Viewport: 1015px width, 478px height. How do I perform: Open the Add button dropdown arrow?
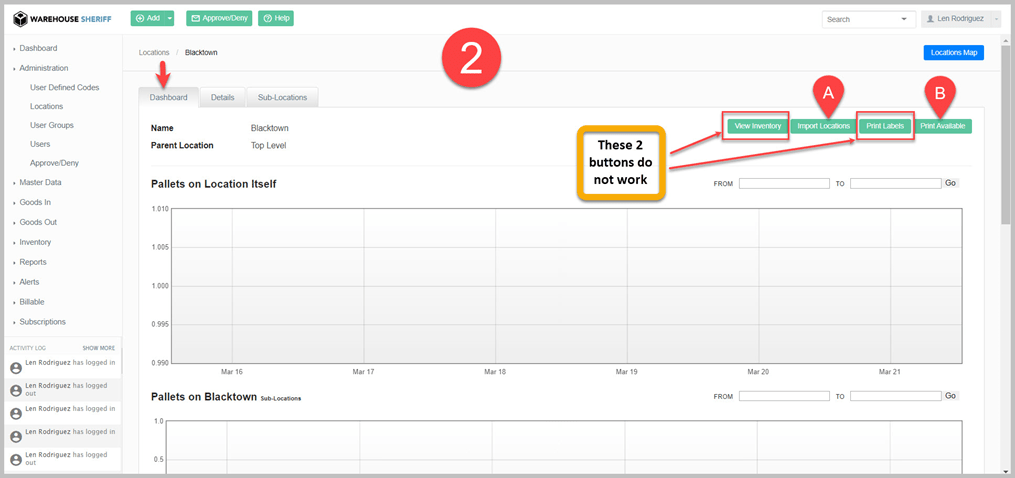(170, 18)
